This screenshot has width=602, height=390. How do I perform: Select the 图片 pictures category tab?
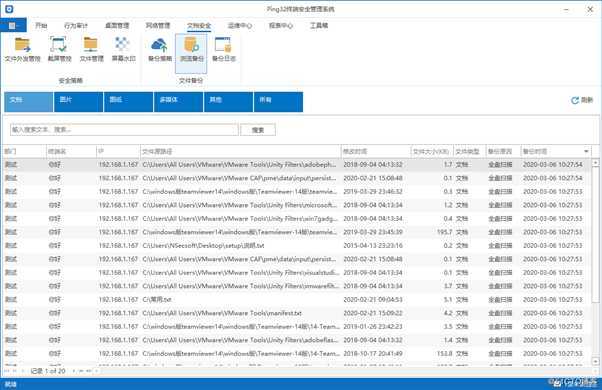coord(79,102)
